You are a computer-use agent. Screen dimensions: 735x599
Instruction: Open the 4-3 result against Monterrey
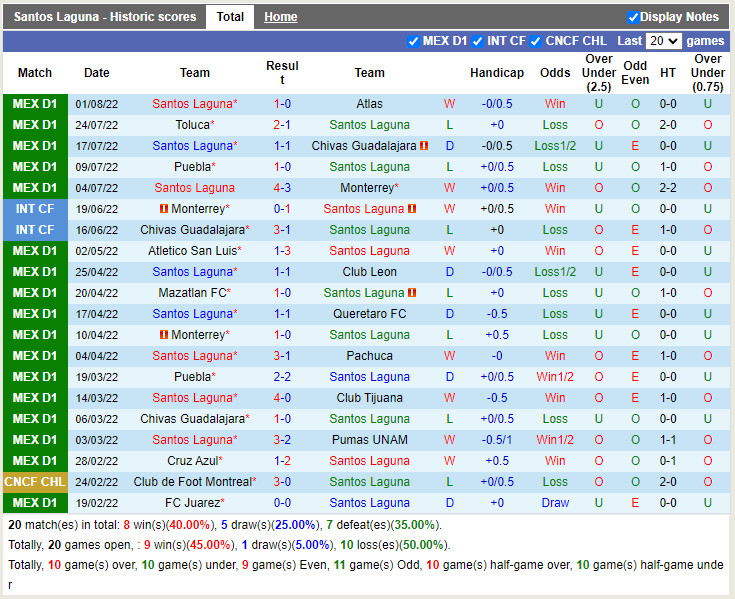click(282, 188)
